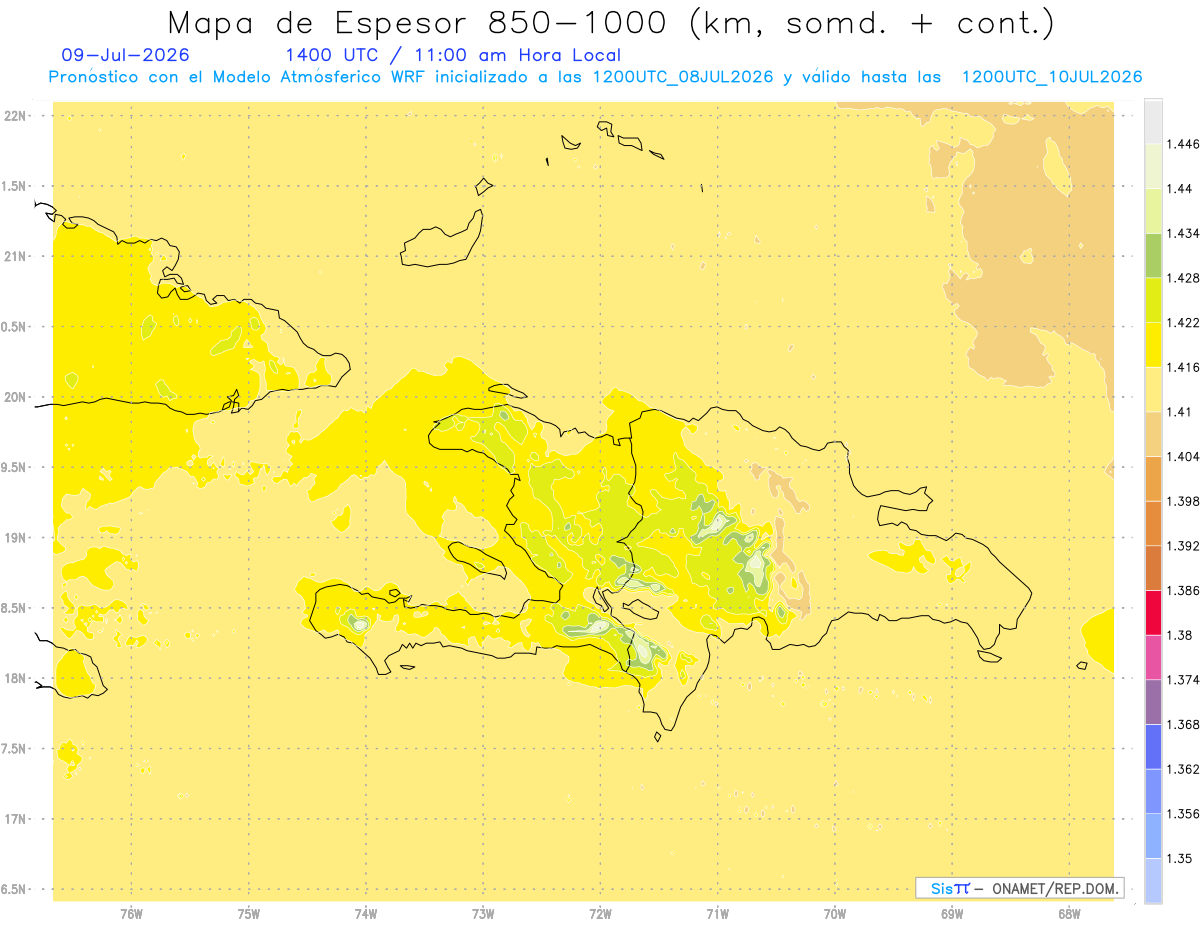Select the date label '09-Jul-2026'
This screenshot has height=927, width=1200.
point(125,56)
